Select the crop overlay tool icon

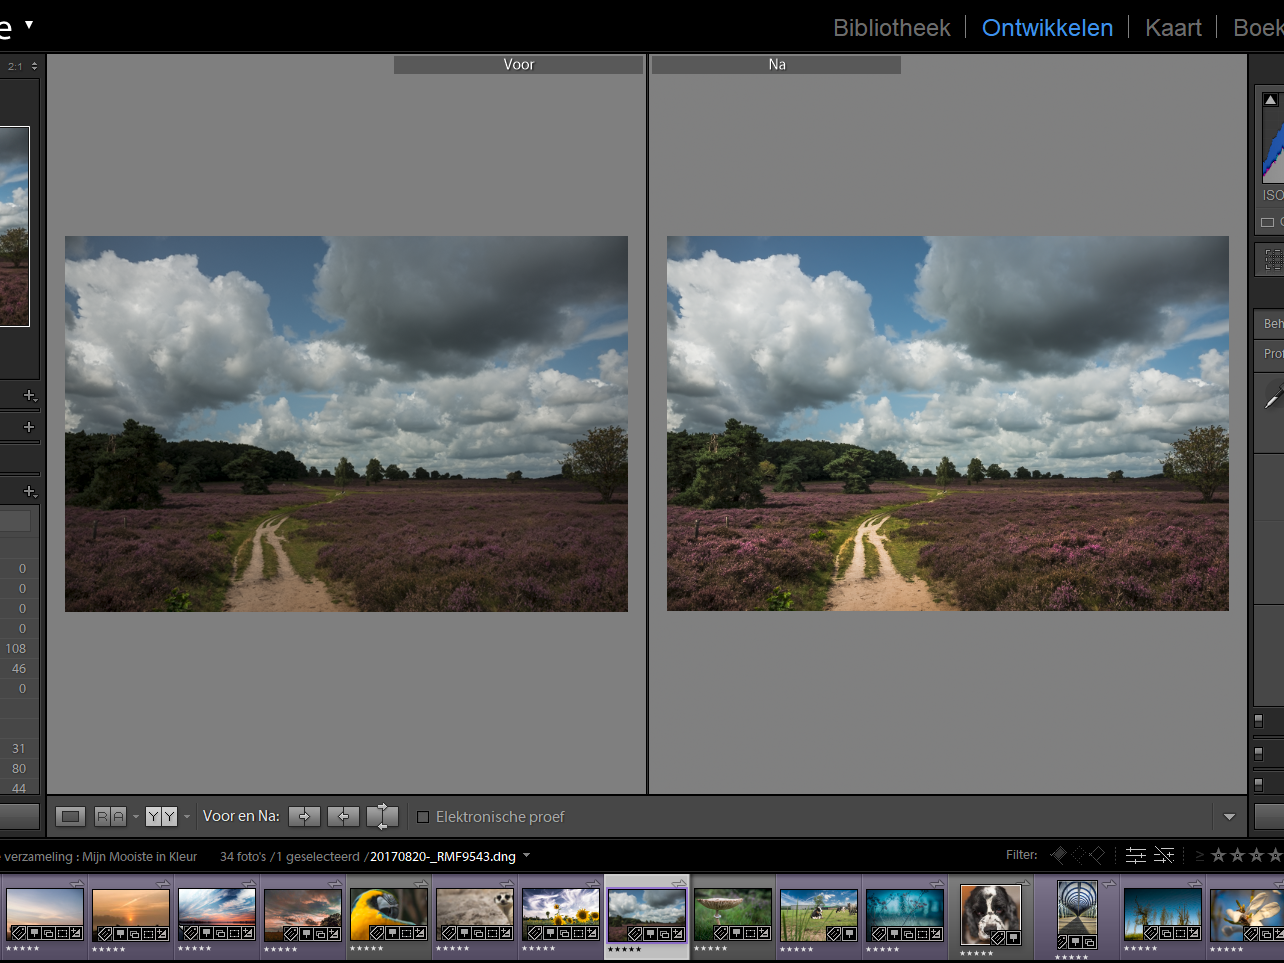(x=1272, y=260)
